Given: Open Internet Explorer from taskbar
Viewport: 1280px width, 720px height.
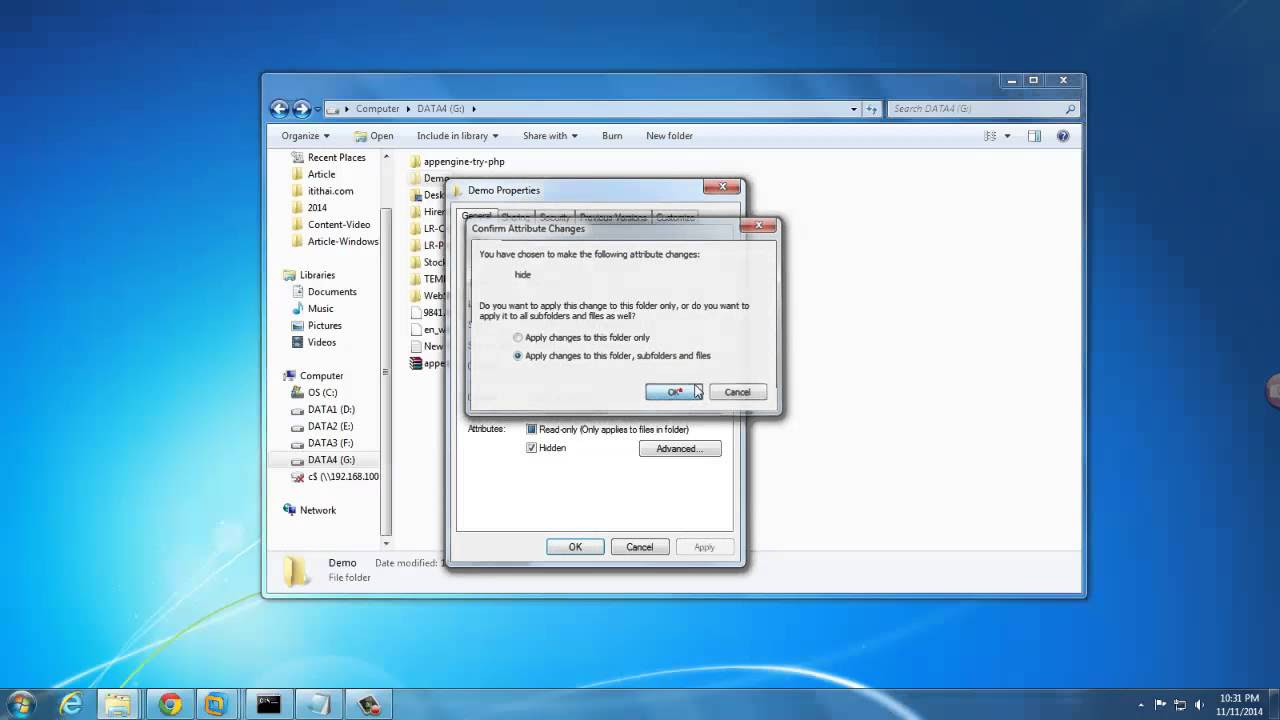Looking at the screenshot, I should (71, 704).
